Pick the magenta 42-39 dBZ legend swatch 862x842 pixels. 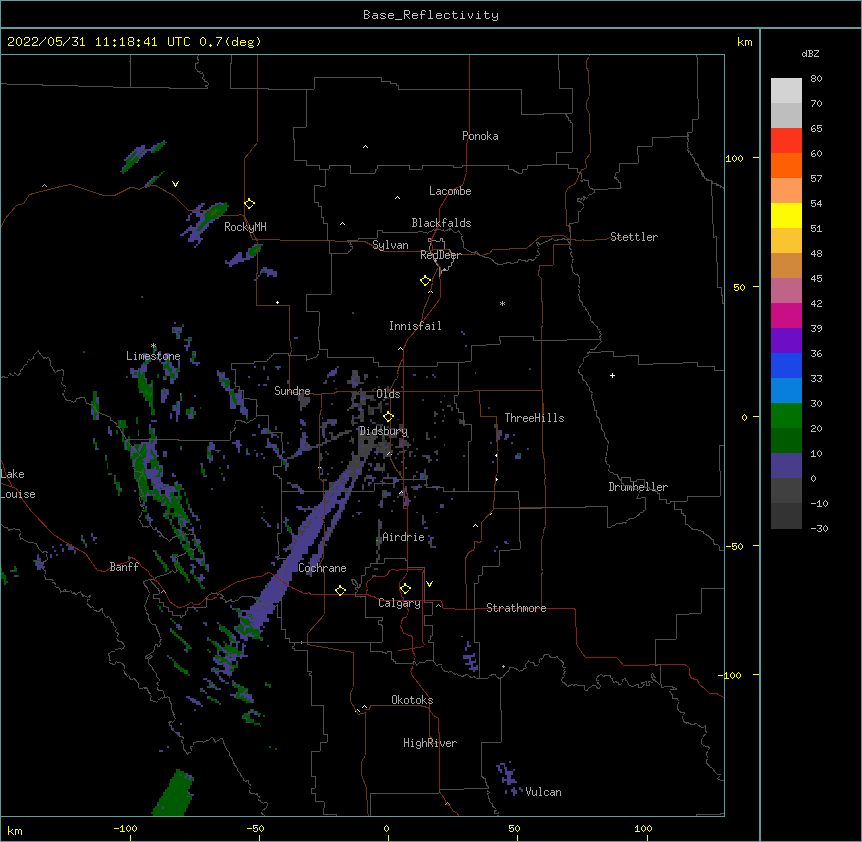pos(786,316)
